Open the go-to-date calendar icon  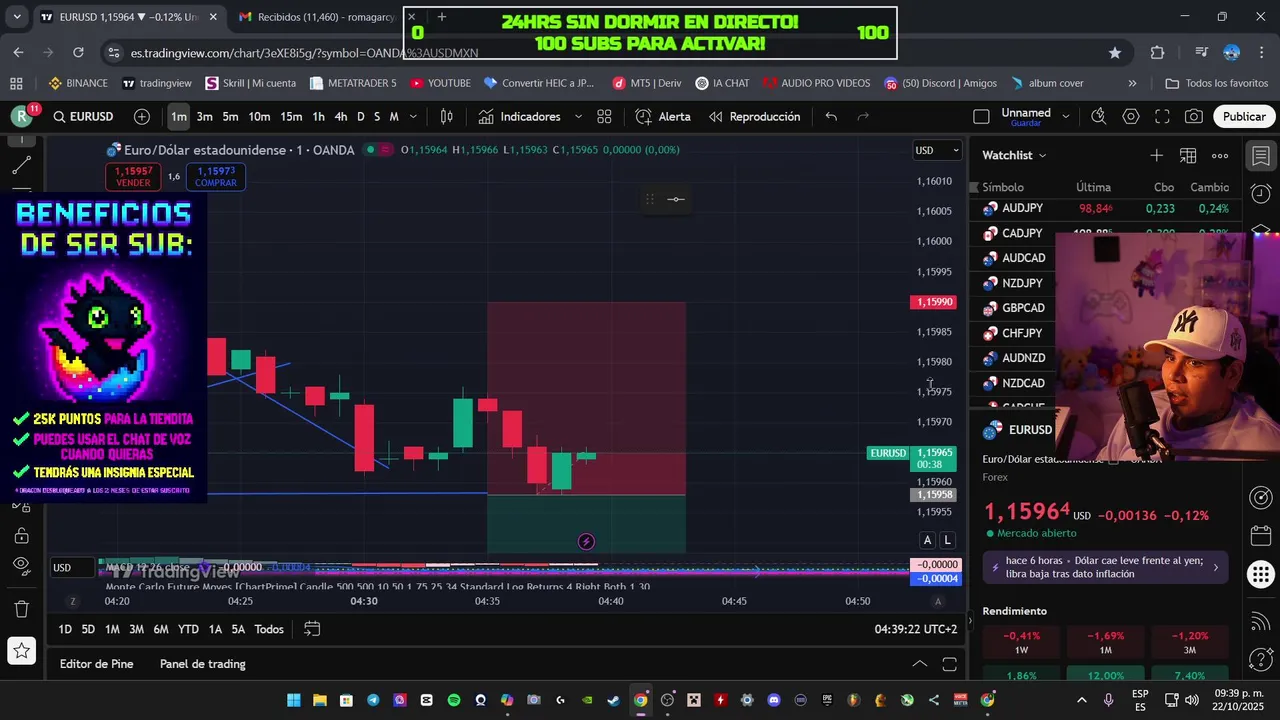click(312, 629)
